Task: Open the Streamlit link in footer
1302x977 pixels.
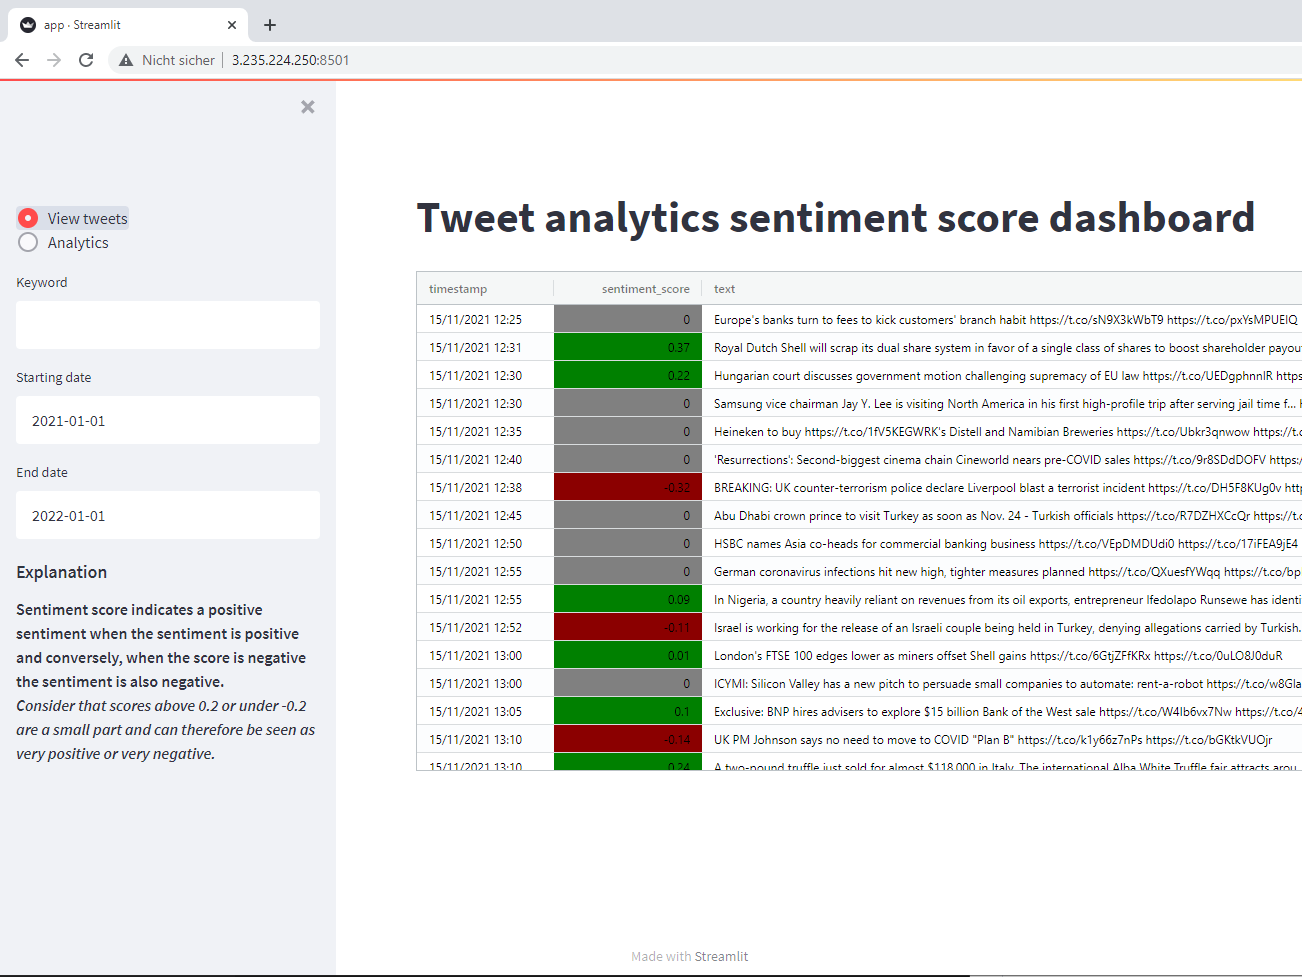Action: (720, 956)
